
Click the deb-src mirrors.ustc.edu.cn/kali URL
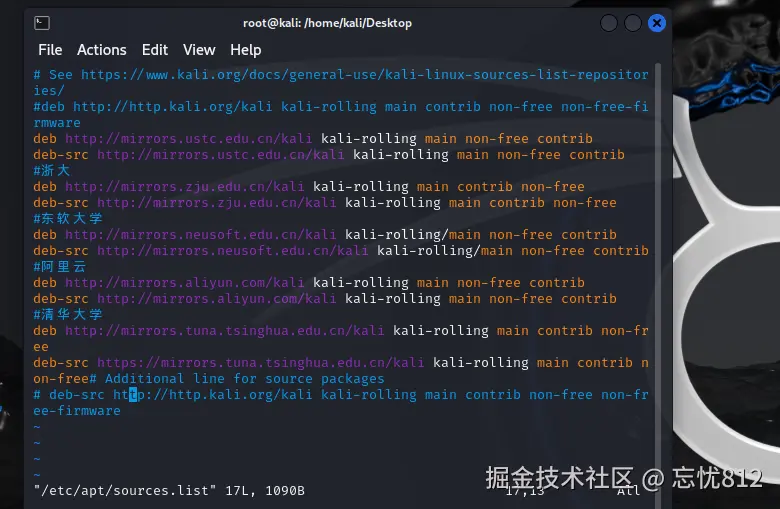click(x=220, y=154)
